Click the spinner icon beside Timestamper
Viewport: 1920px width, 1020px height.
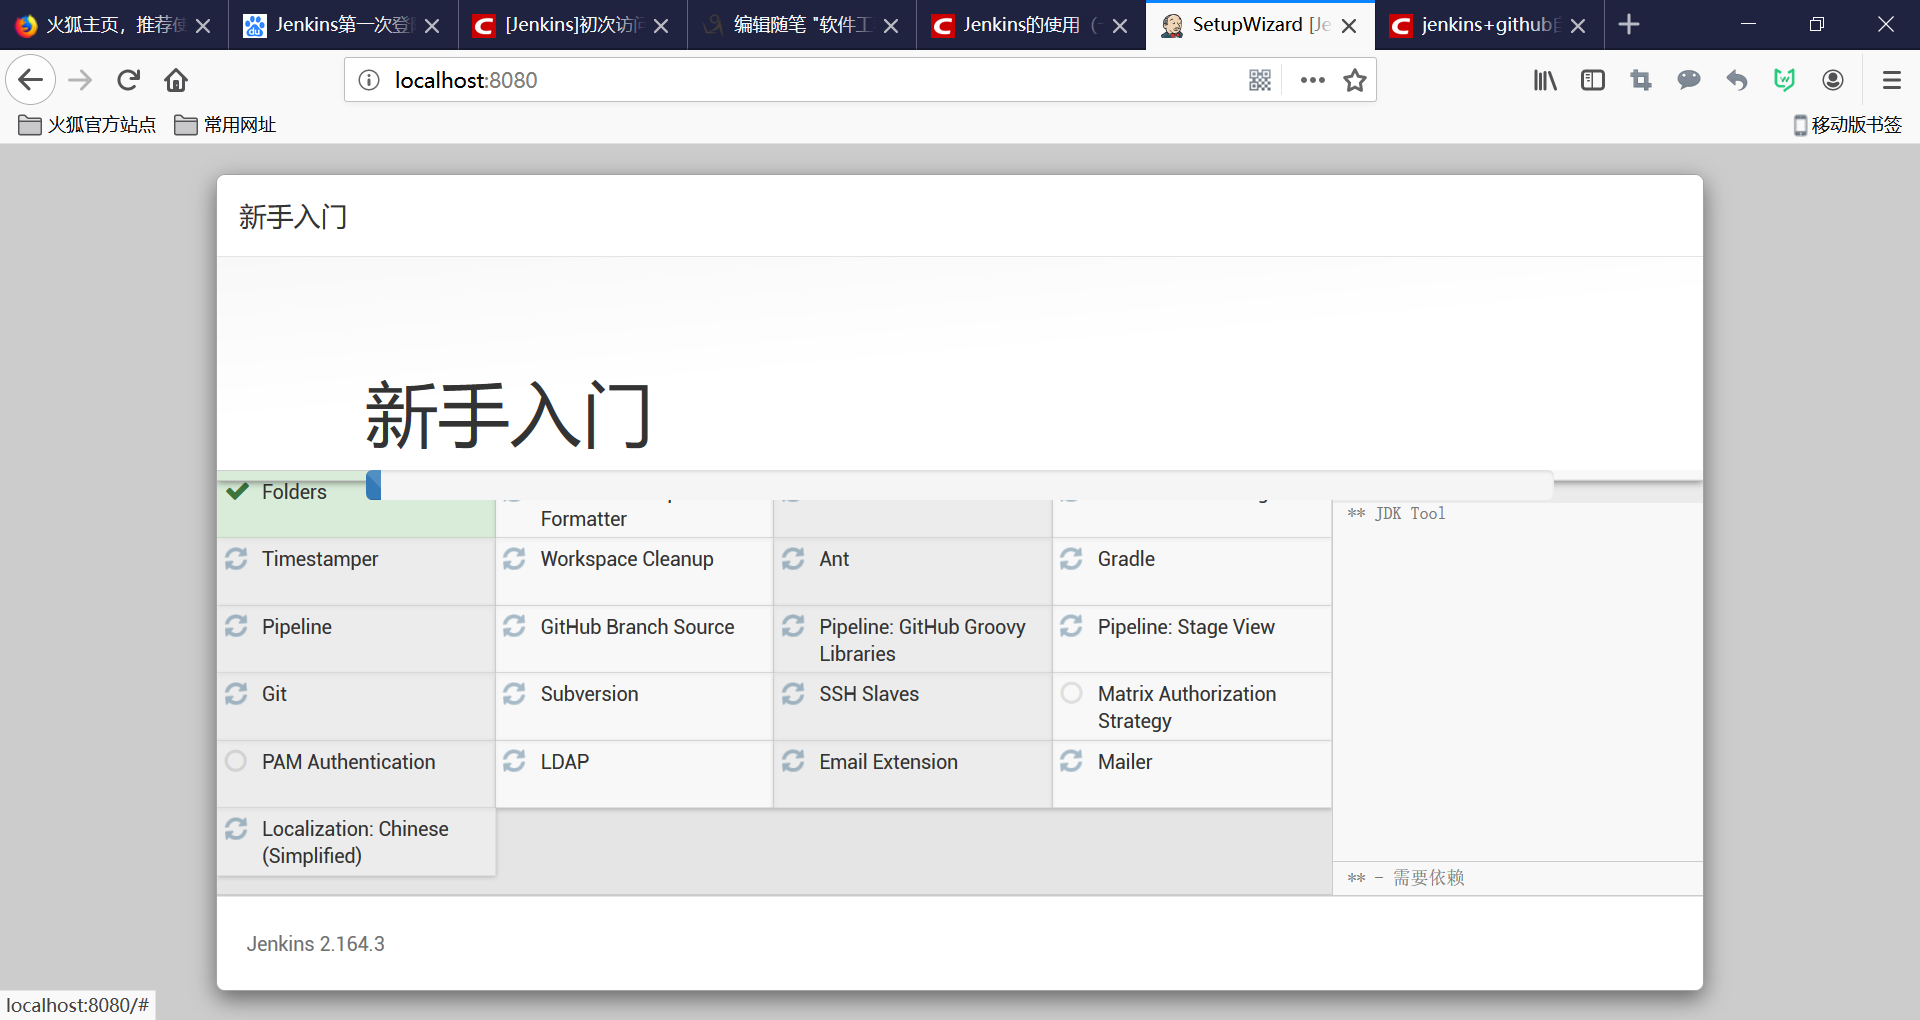(236, 559)
